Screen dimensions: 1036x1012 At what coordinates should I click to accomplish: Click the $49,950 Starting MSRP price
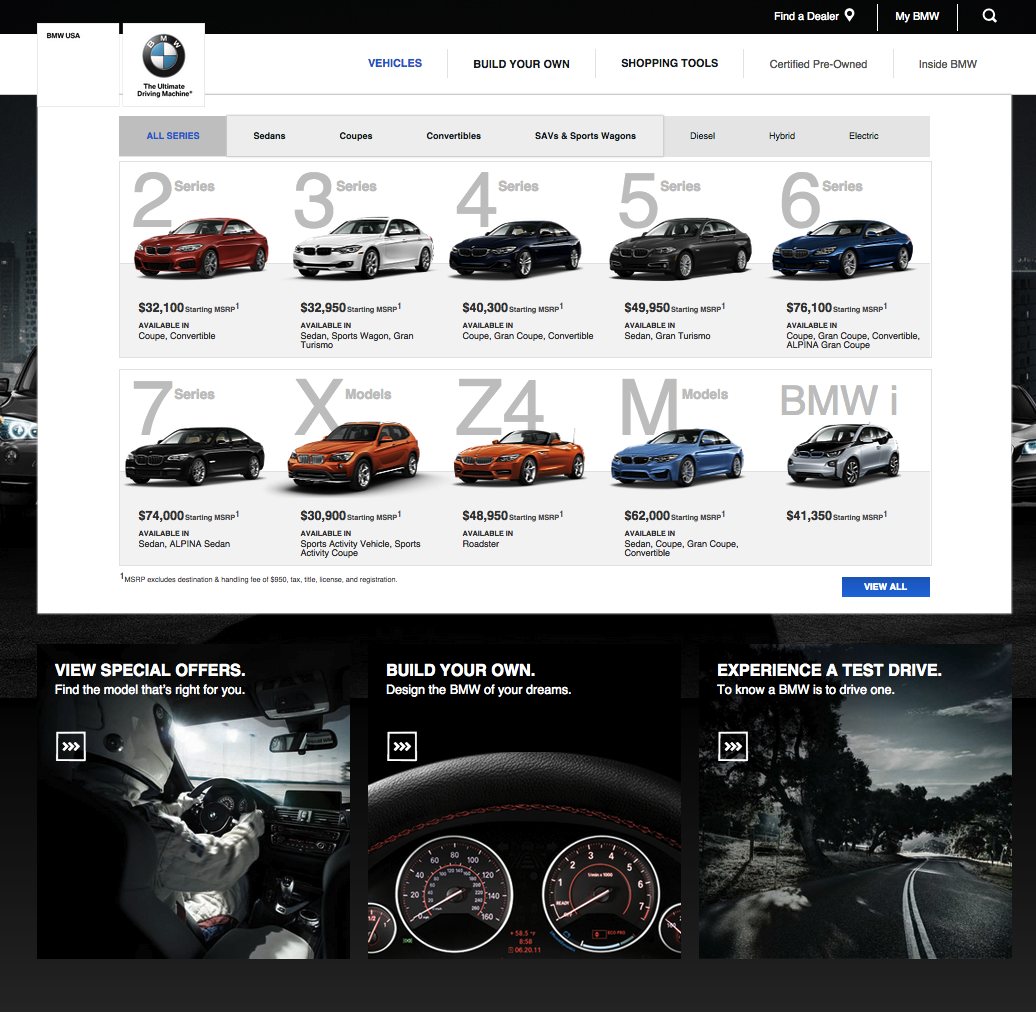click(674, 308)
